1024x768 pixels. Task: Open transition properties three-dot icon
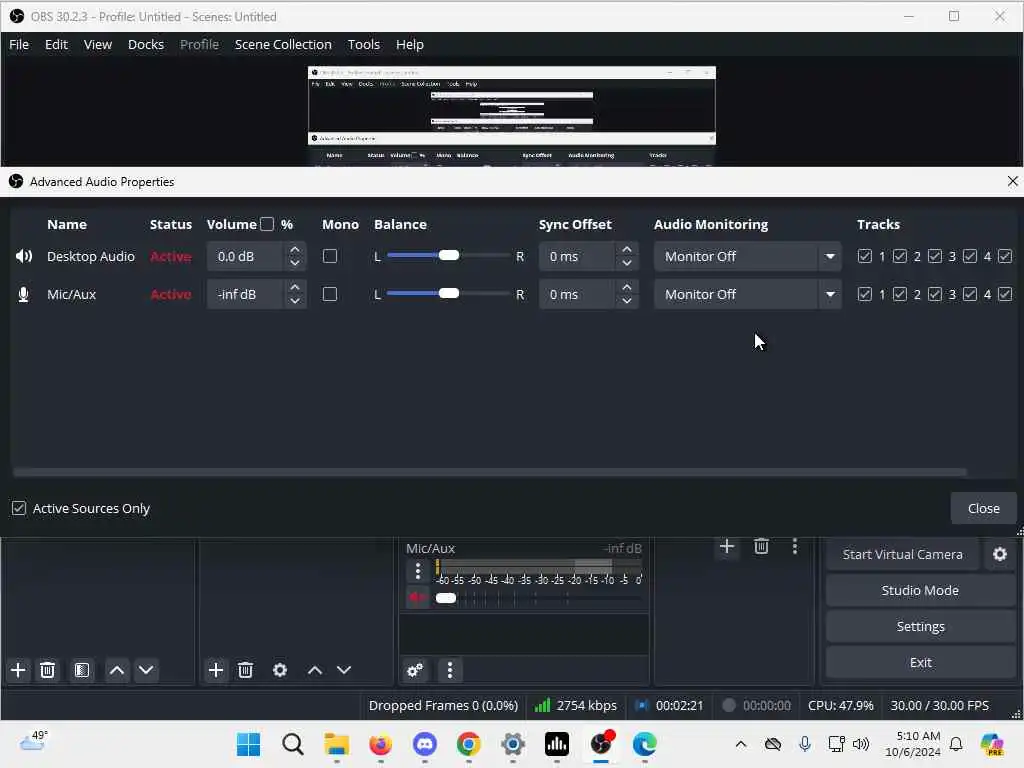pos(795,546)
